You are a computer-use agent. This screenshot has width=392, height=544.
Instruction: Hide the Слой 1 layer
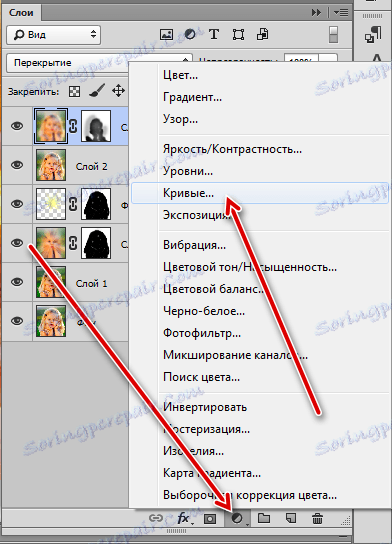(17, 282)
